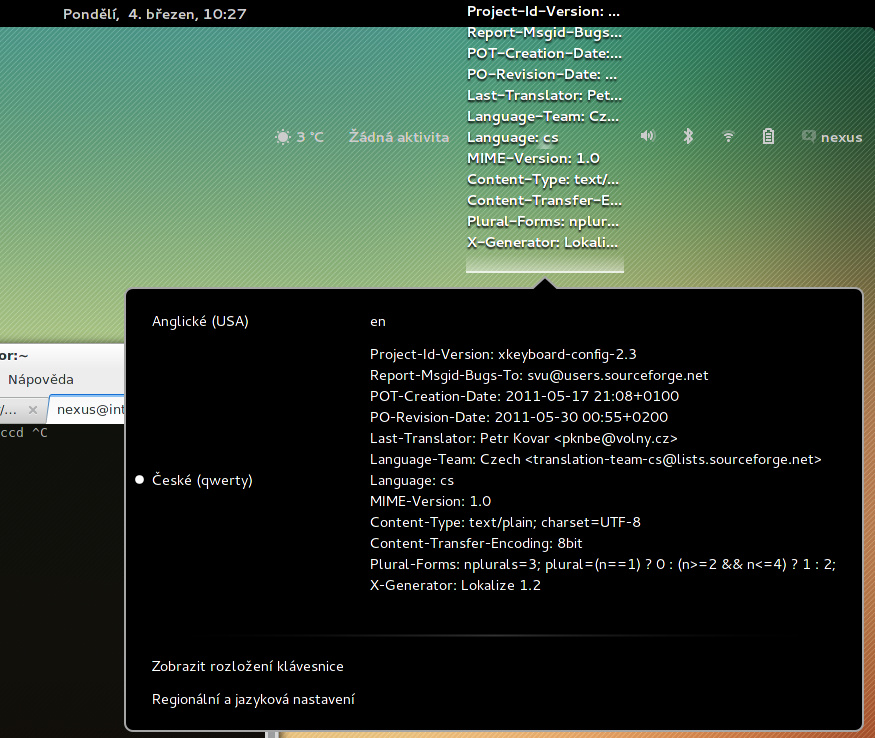The width and height of the screenshot is (875, 738).
Task: Open the battery status icon
Action: coord(768,137)
